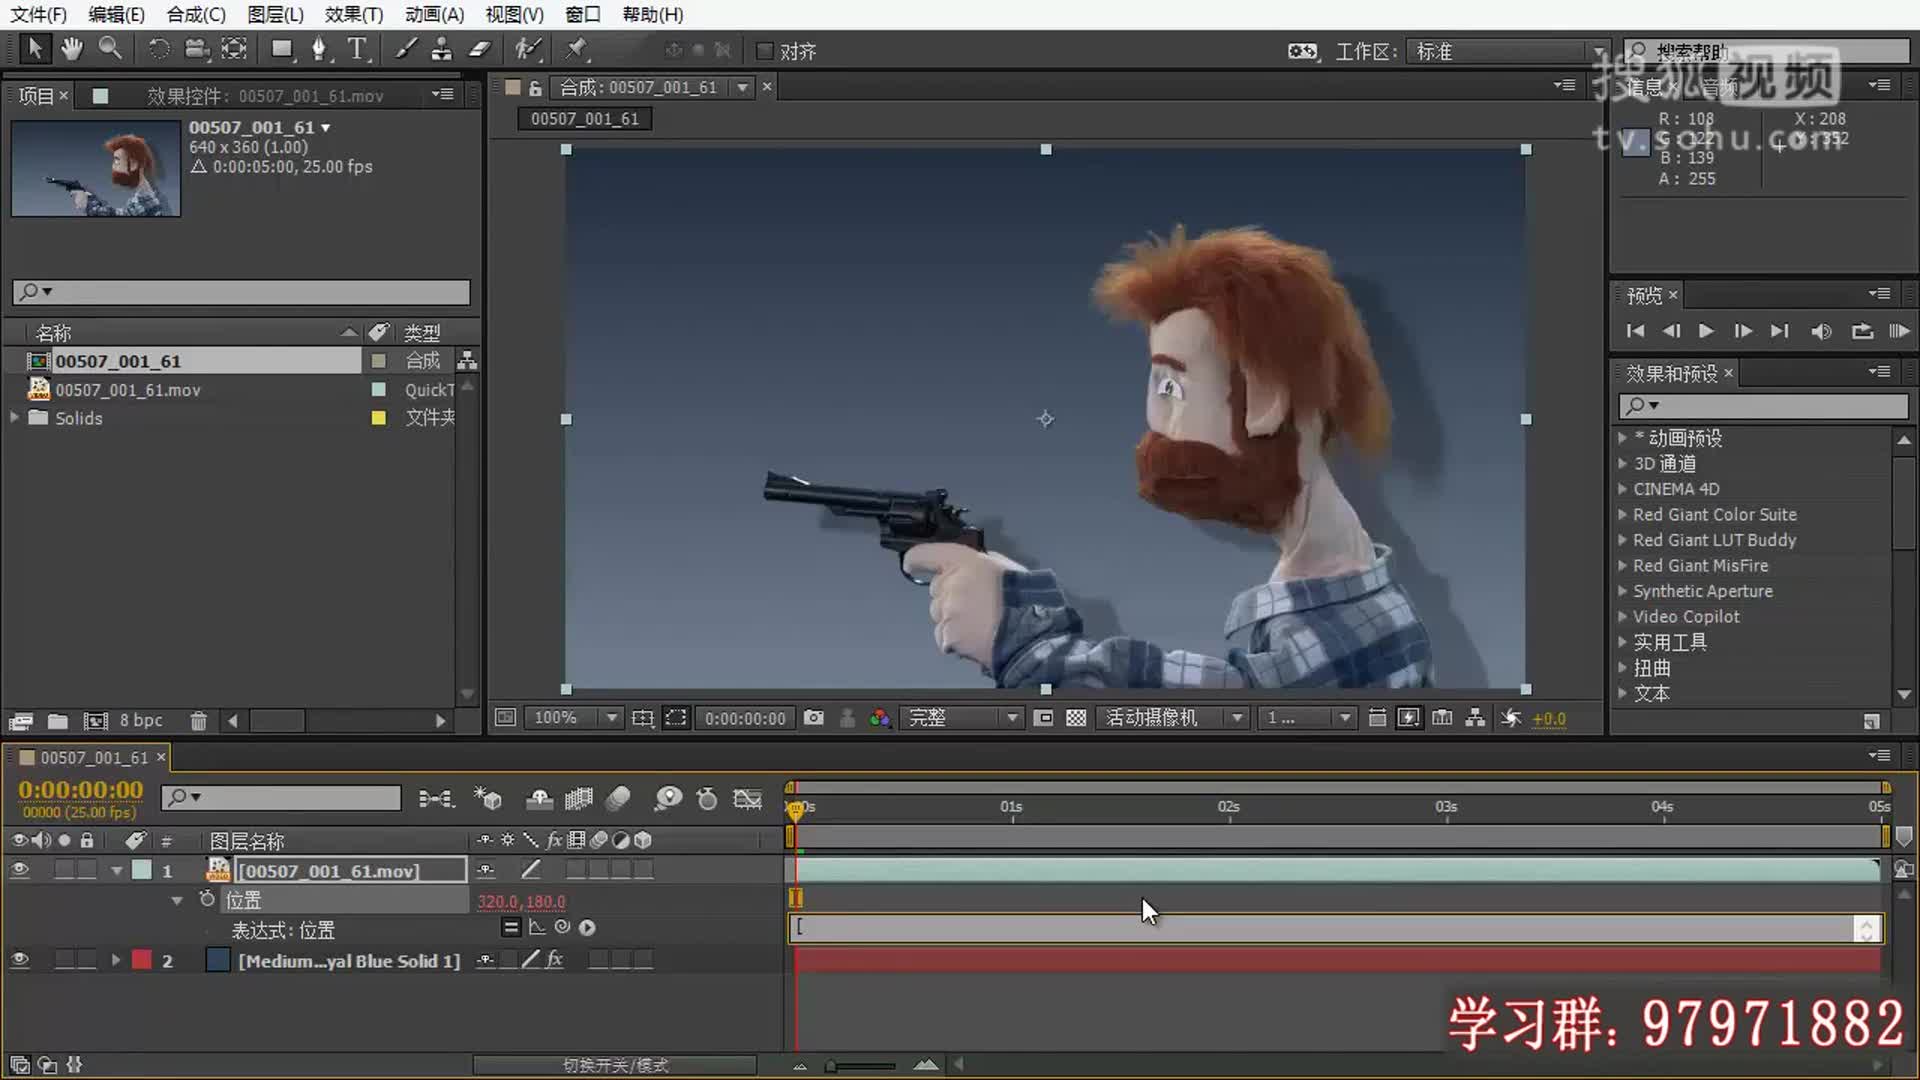Expand the Medium Royal Blue Solid layer
Screen dimensions: 1920x1080
tap(116, 960)
